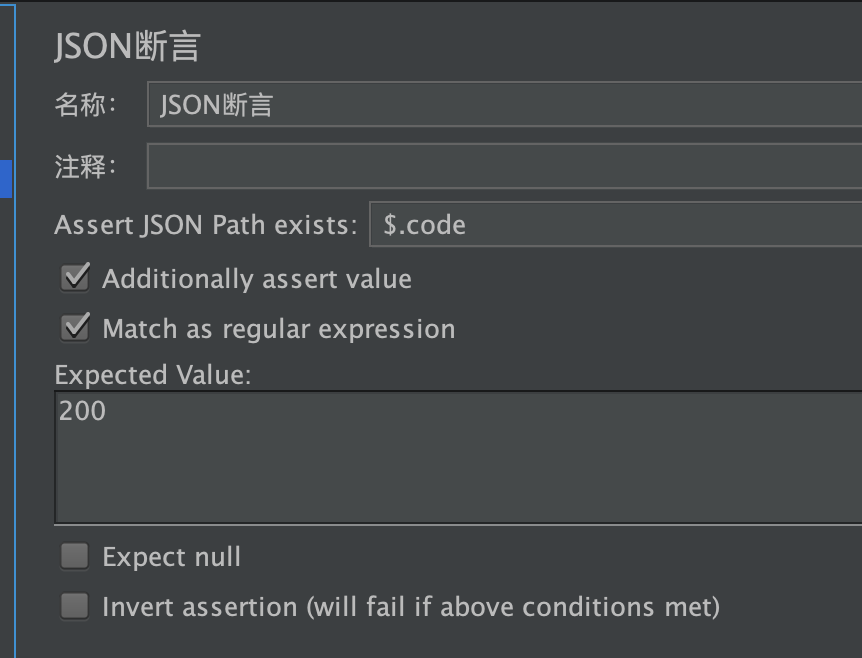Click the Assert JSON Path exists label
This screenshot has width=862, height=658.
[206, 225]
